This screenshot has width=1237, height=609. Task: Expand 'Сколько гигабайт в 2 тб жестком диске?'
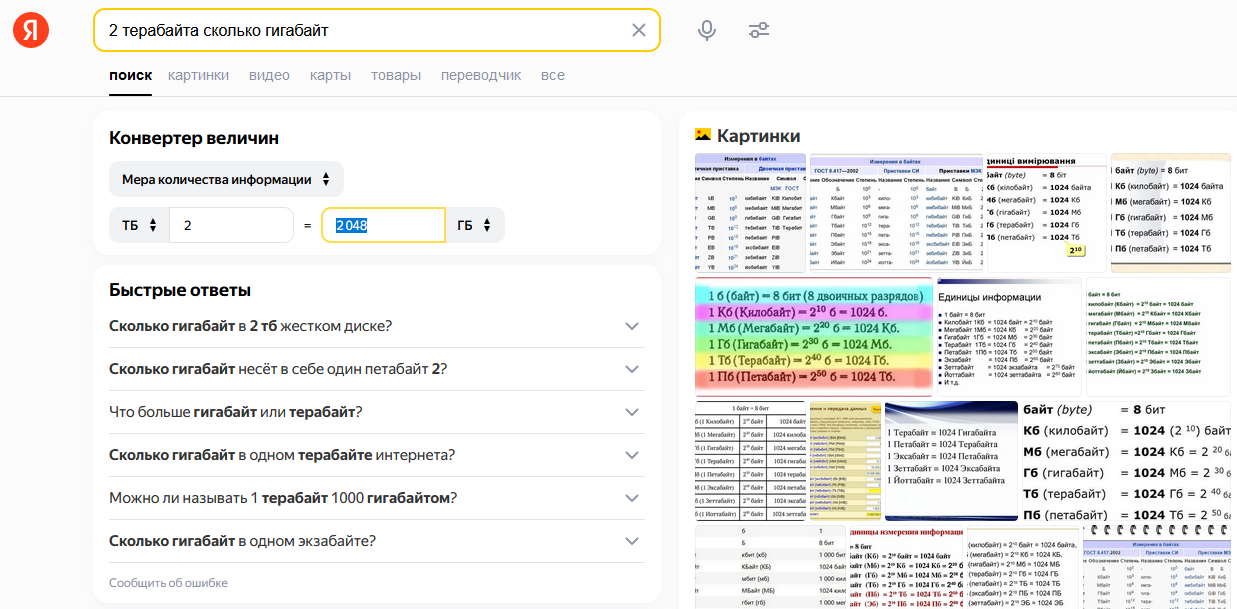(x=631, y=326)
